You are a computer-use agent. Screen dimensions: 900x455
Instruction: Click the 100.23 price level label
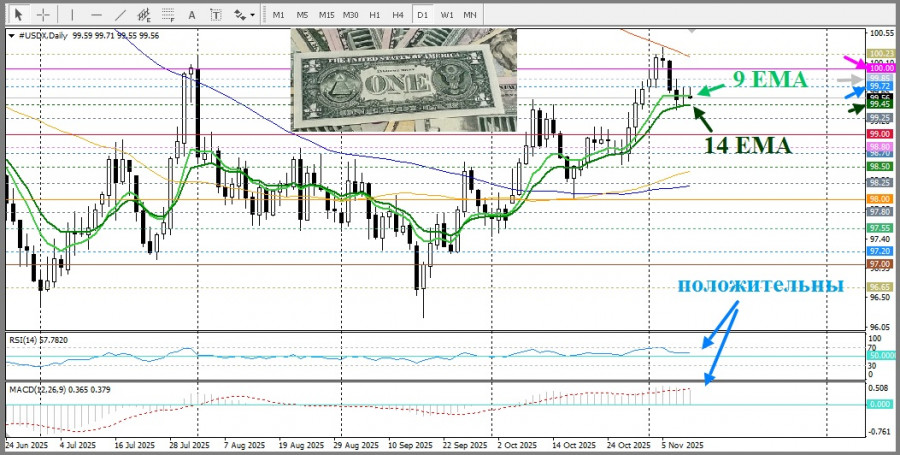880,53
